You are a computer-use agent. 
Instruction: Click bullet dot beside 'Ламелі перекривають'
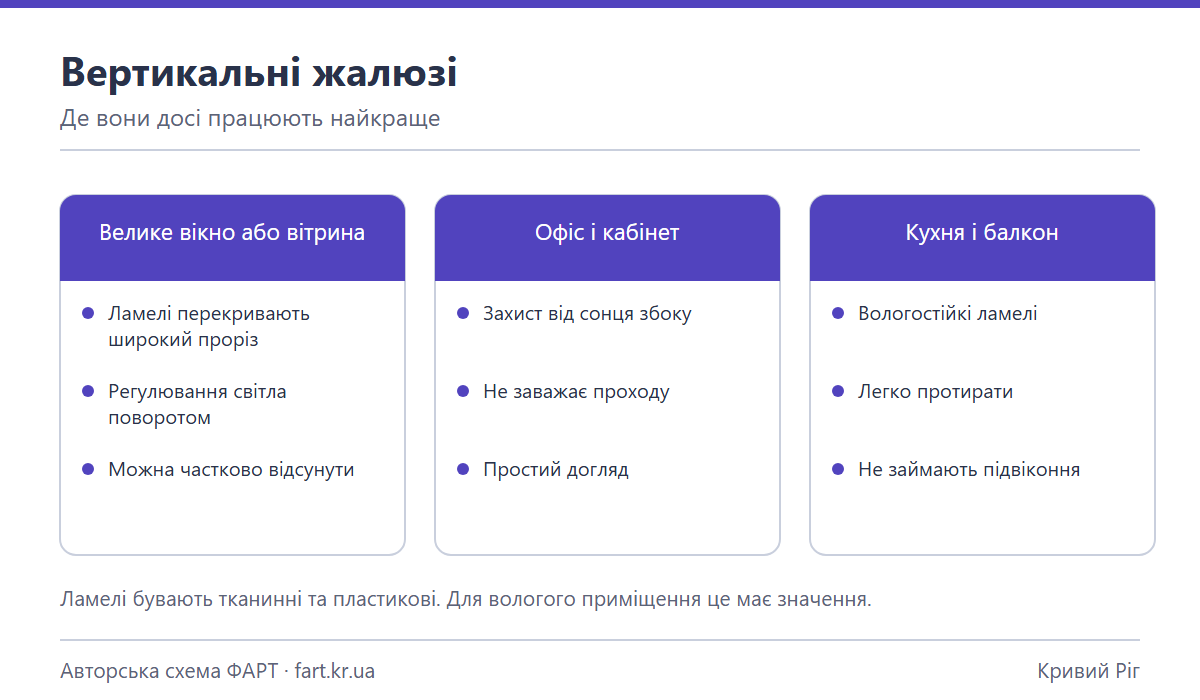coord(88,313)
